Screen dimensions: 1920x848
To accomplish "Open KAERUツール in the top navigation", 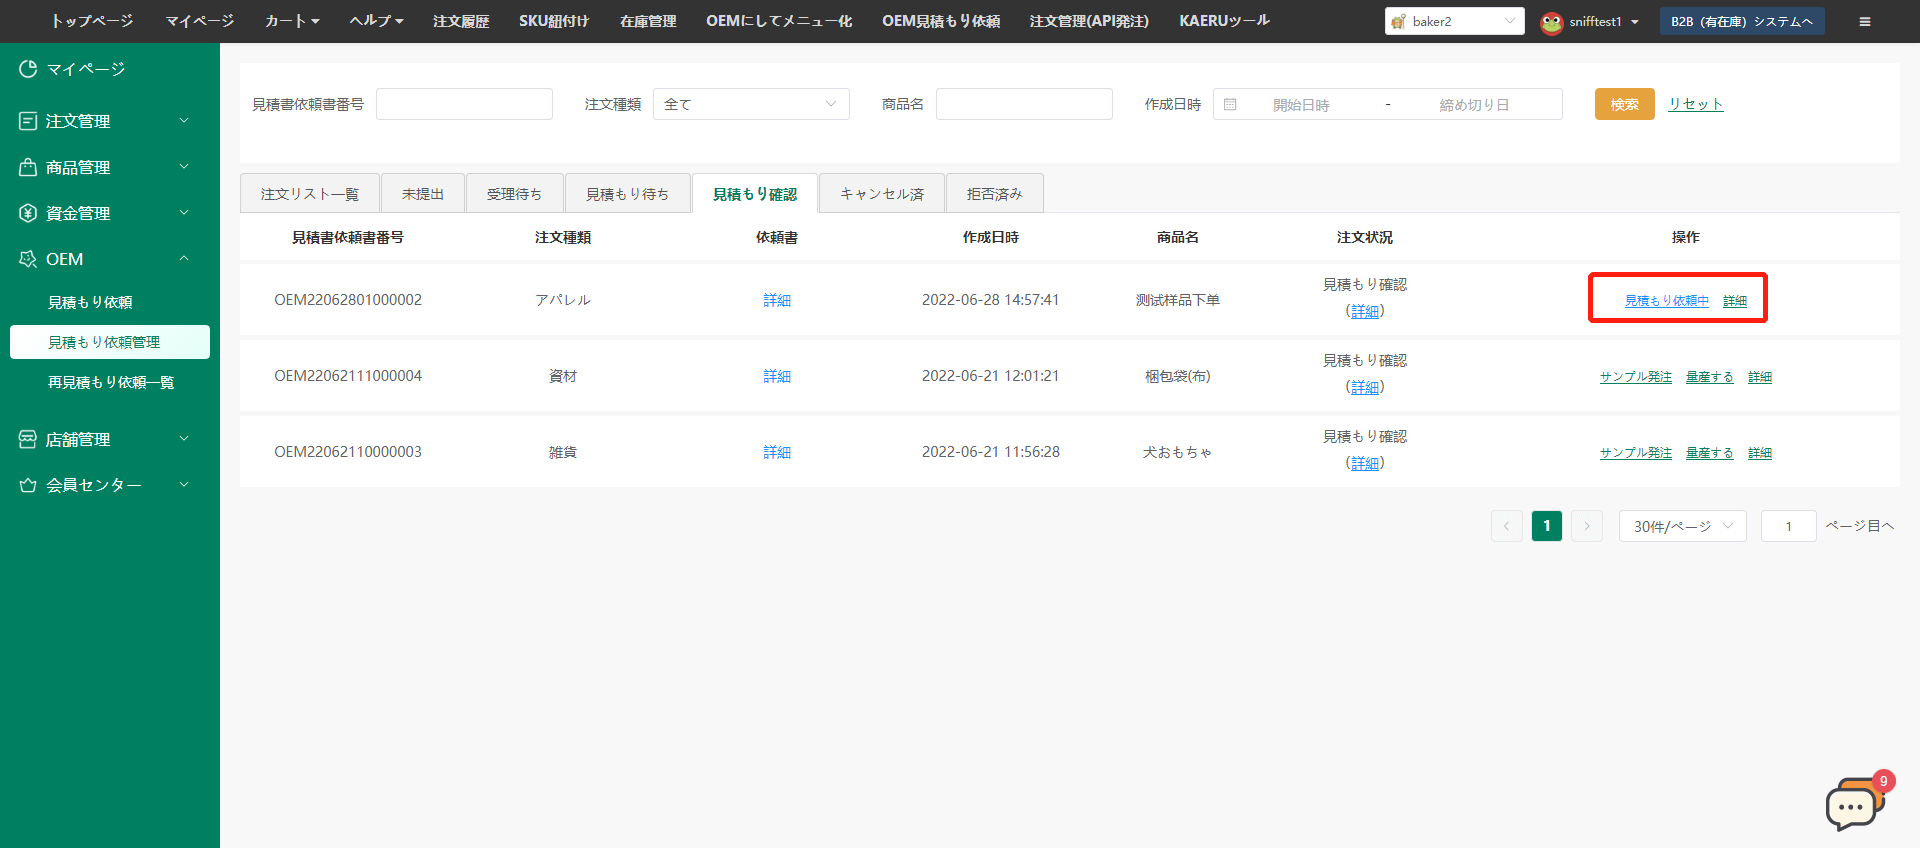I will [1224, 21].
